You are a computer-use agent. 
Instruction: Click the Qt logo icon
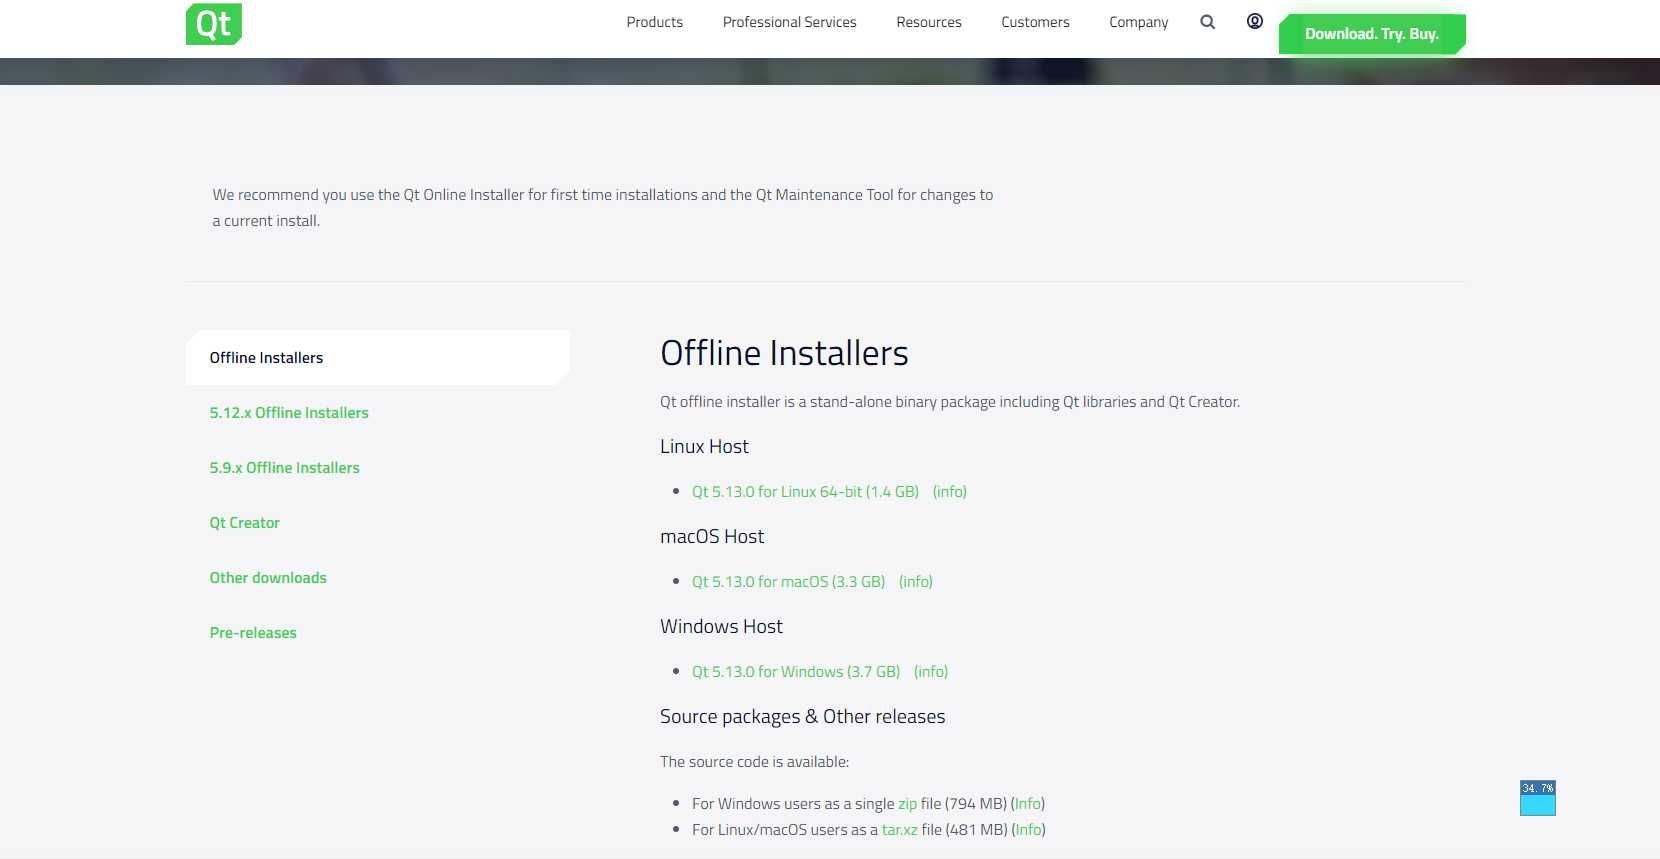tap(214, 24)
